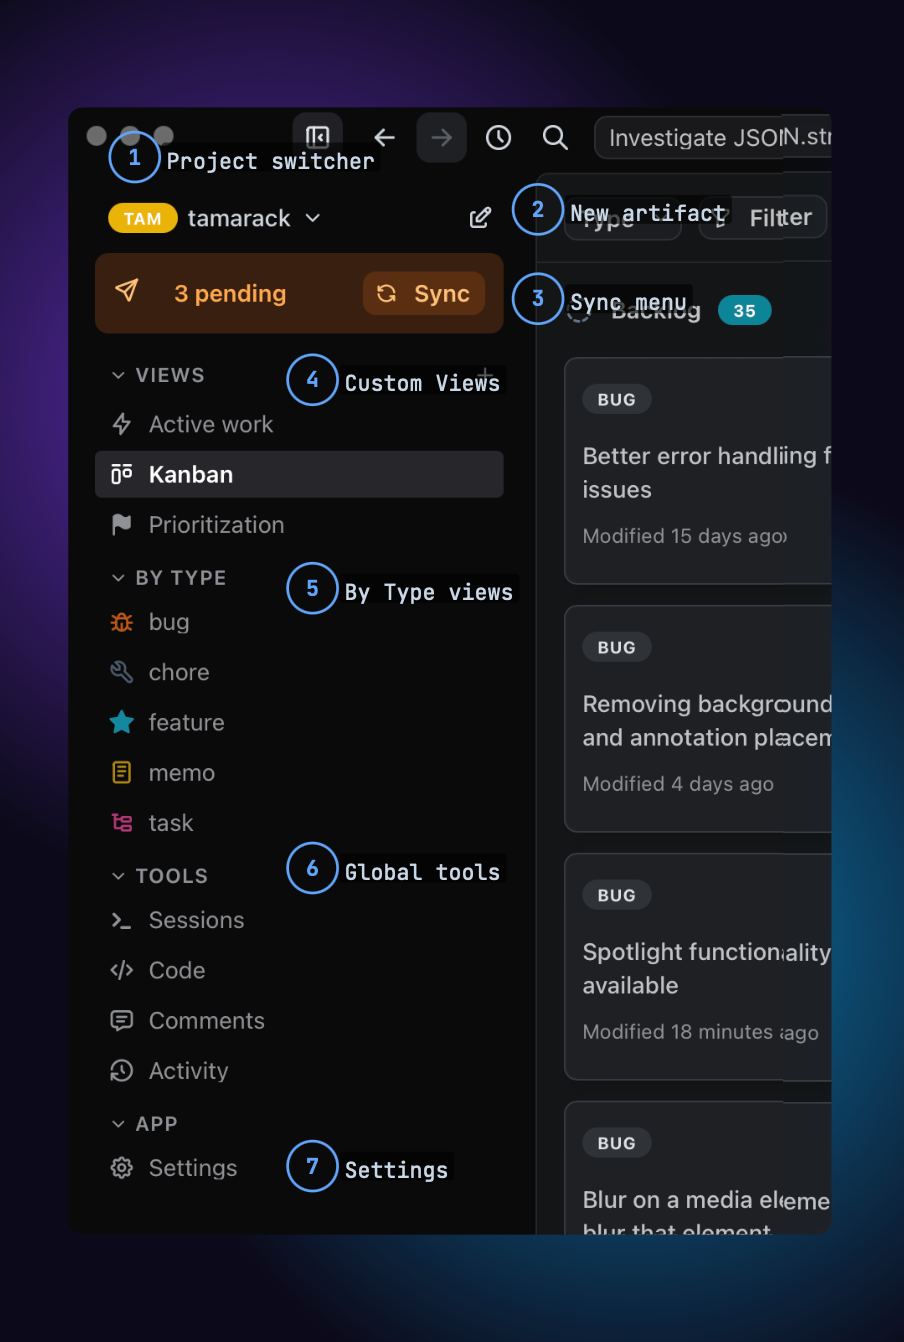Open the task type view
The width and height of the screenshot is (904, 1342).
(x=299, y=822)
